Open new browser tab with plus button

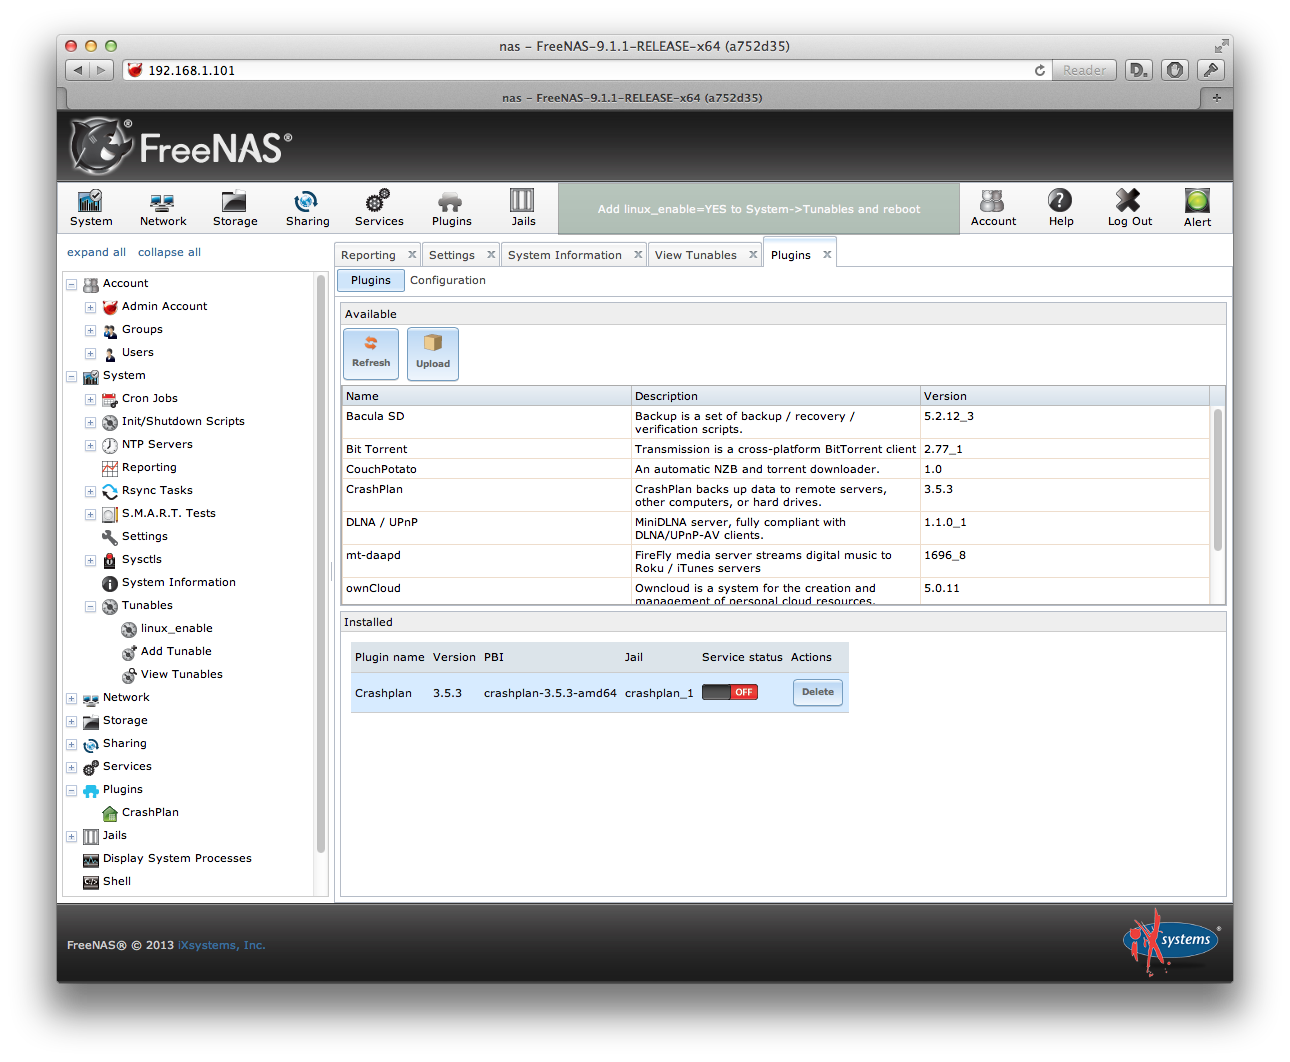(x=1216, y=98)
